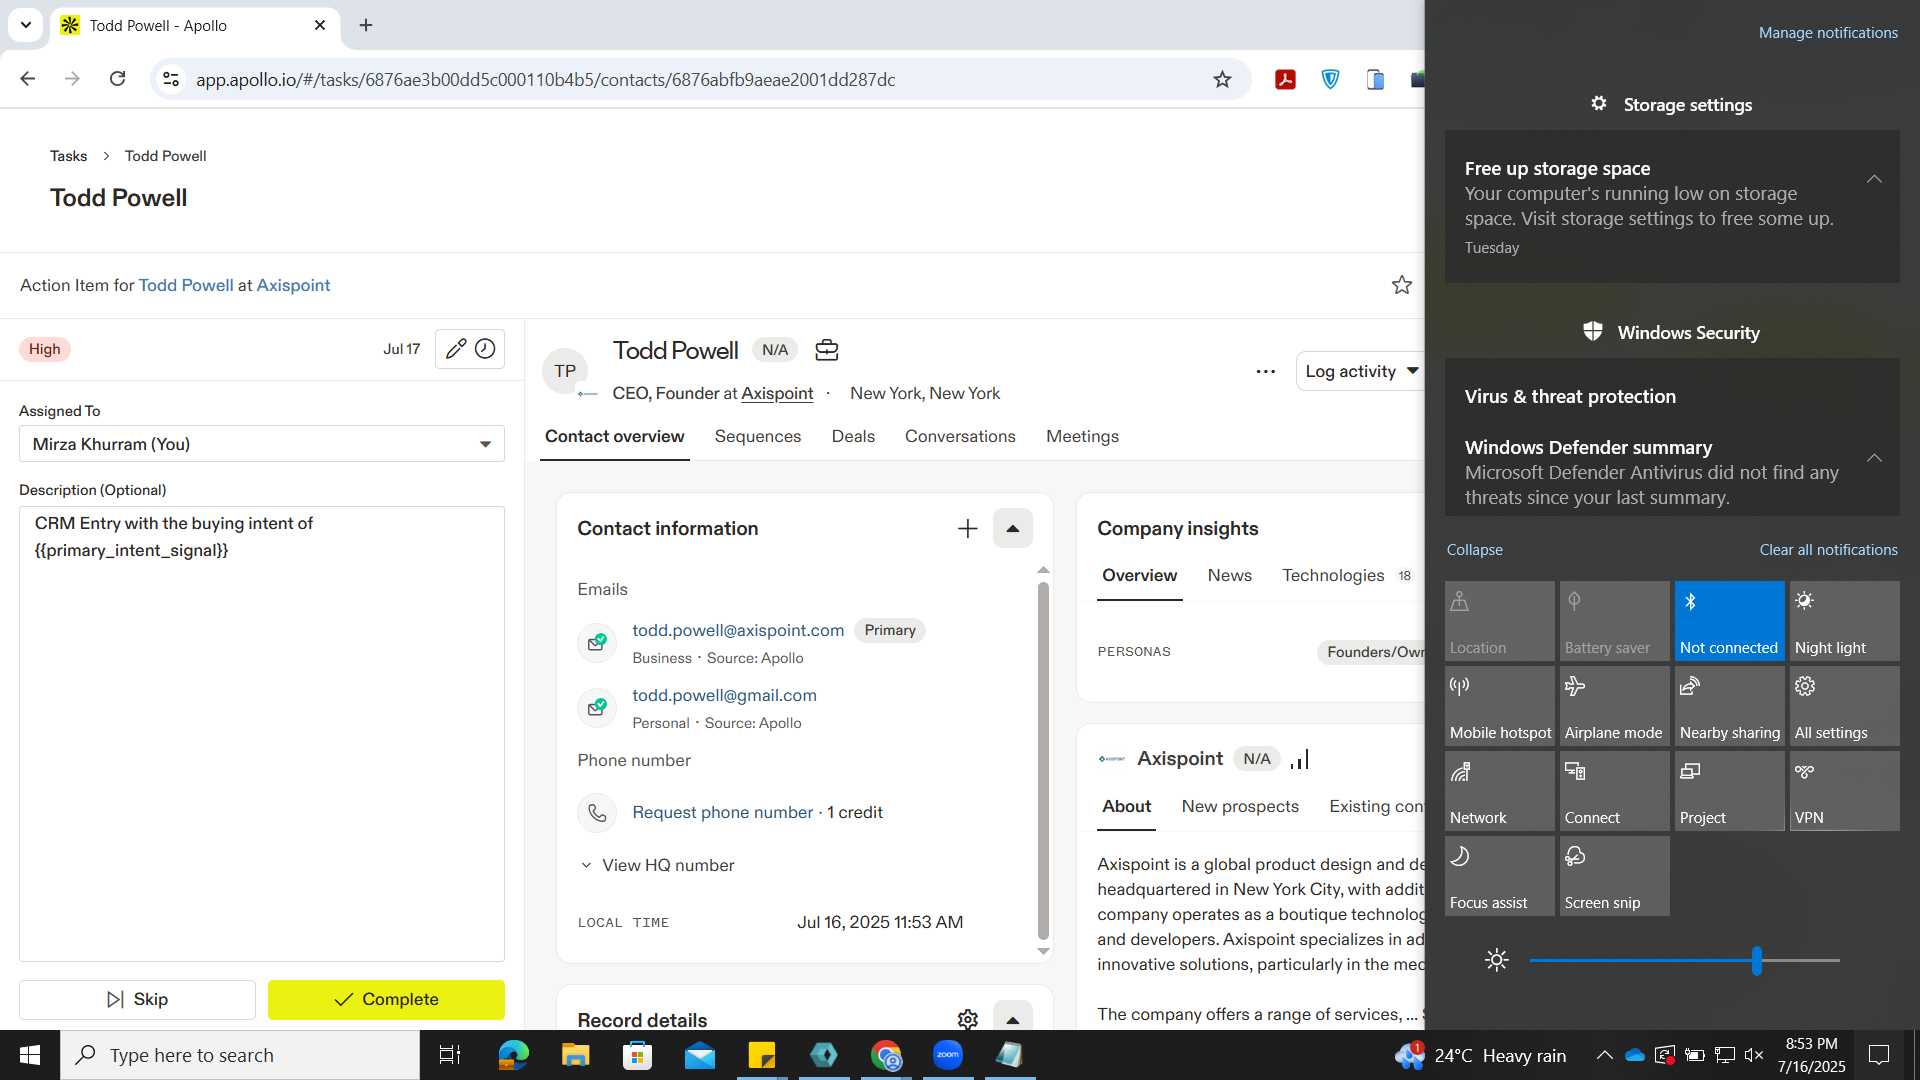Toggle Night light quick action
This screenshot has width=1920, height=1080.
click(x=1844, y=621)
